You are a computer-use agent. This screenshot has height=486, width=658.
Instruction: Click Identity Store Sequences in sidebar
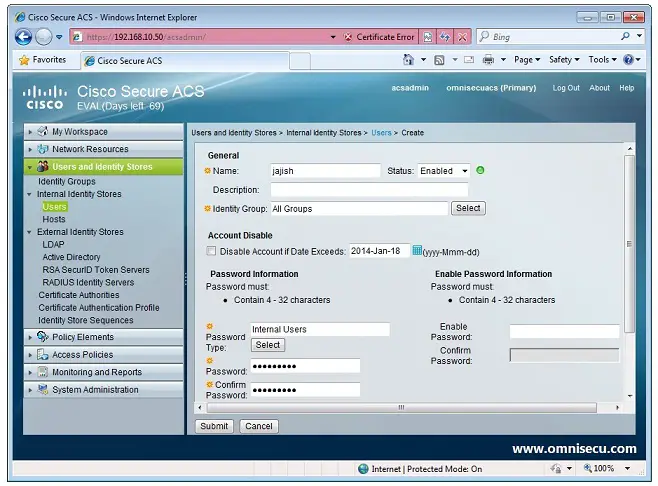click(x=86, y=320)
